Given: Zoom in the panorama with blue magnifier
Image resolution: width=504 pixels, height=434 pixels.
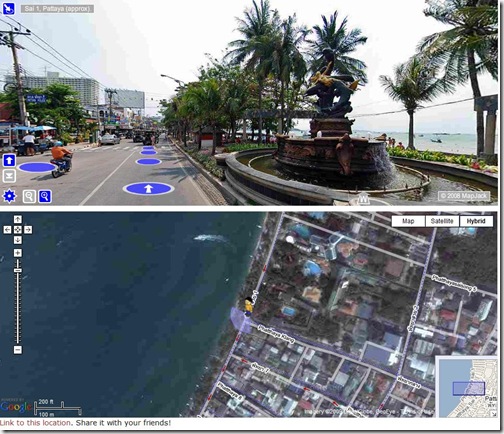Looking at the screenshot, I should pos(45,197).
